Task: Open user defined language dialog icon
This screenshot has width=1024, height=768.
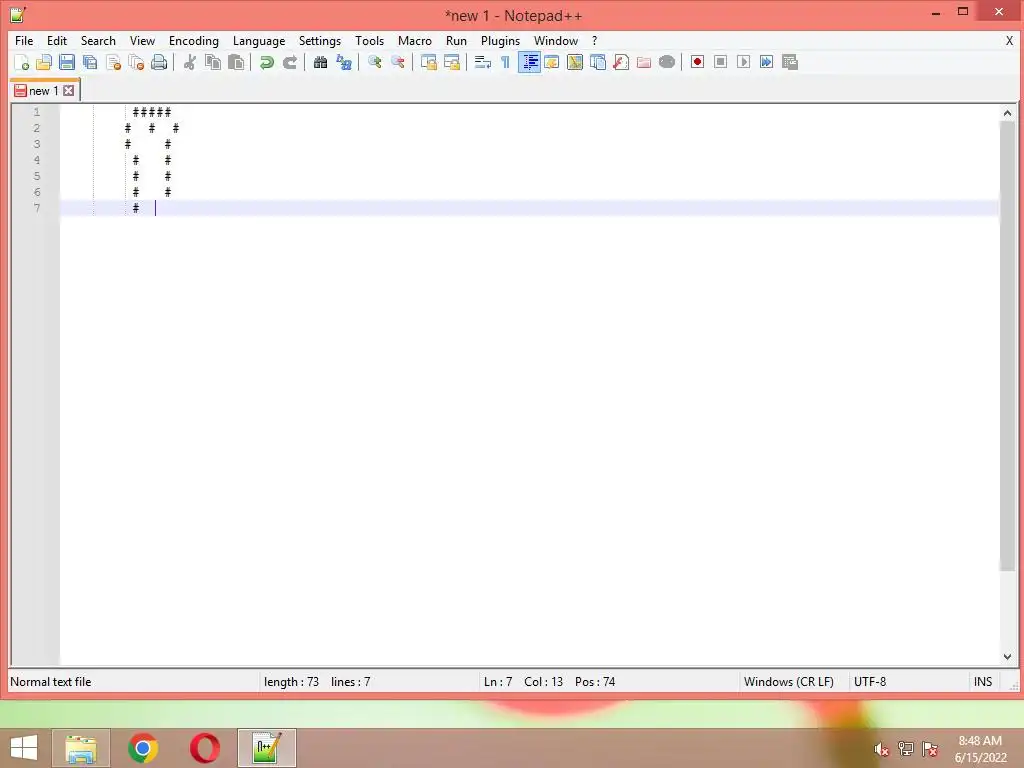Action: click(x=552, y=62)
